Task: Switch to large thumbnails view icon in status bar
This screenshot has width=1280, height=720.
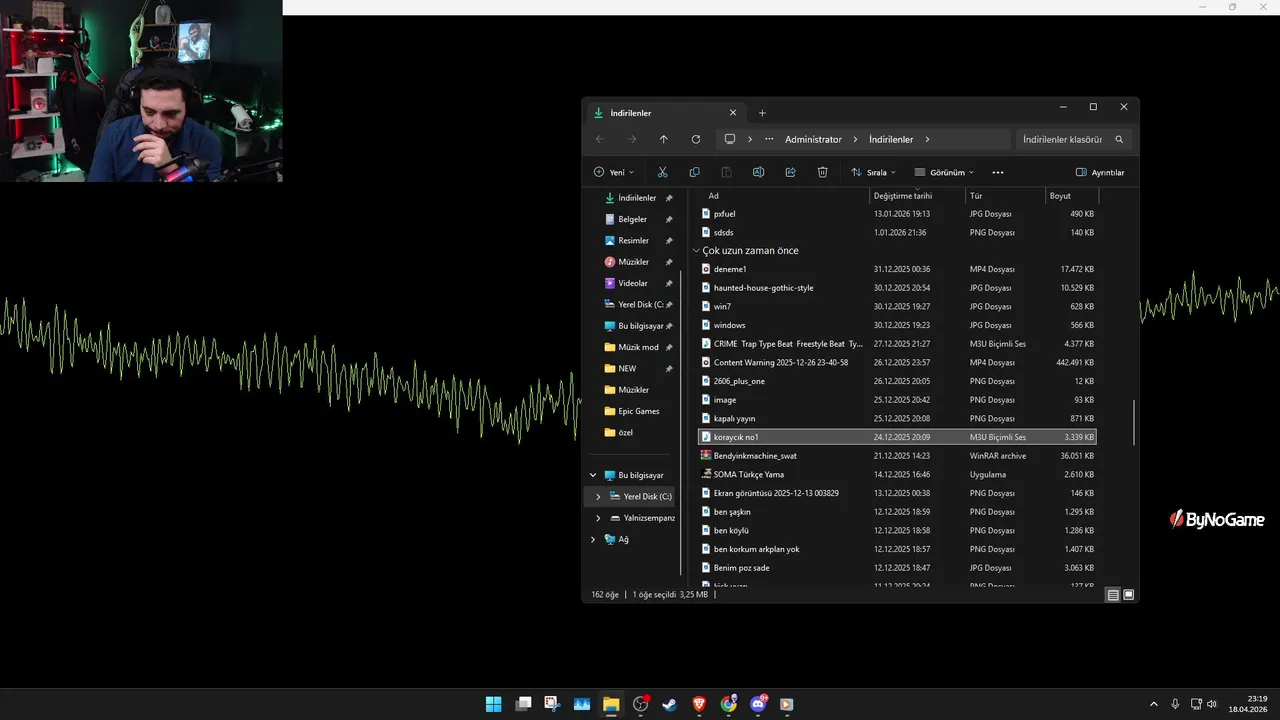Action: click(1129, 595)
